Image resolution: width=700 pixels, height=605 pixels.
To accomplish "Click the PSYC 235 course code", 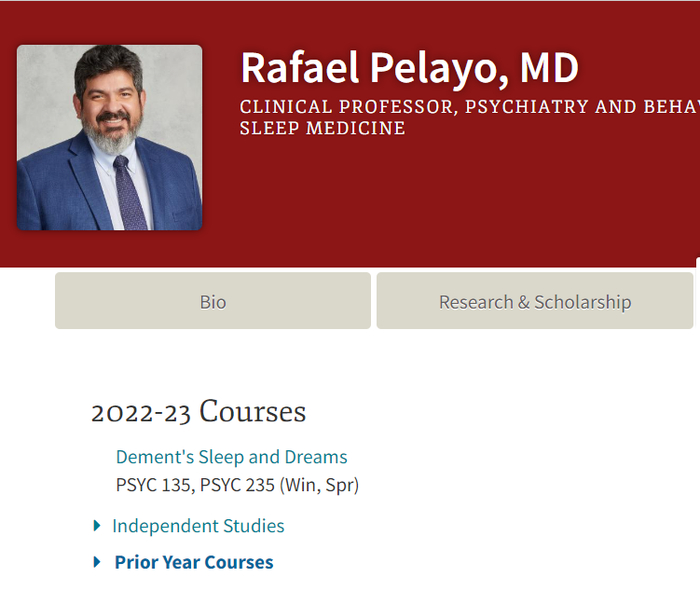I will coord(237,485).
